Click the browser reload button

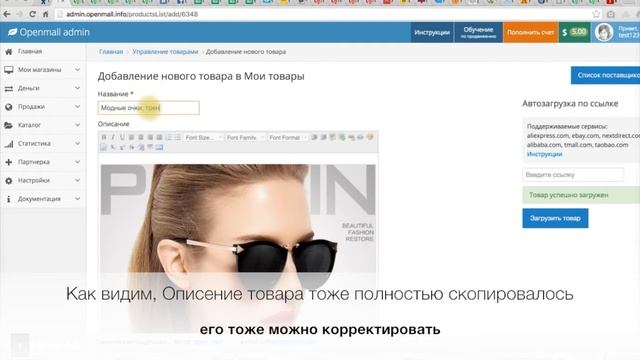(32, 14)
